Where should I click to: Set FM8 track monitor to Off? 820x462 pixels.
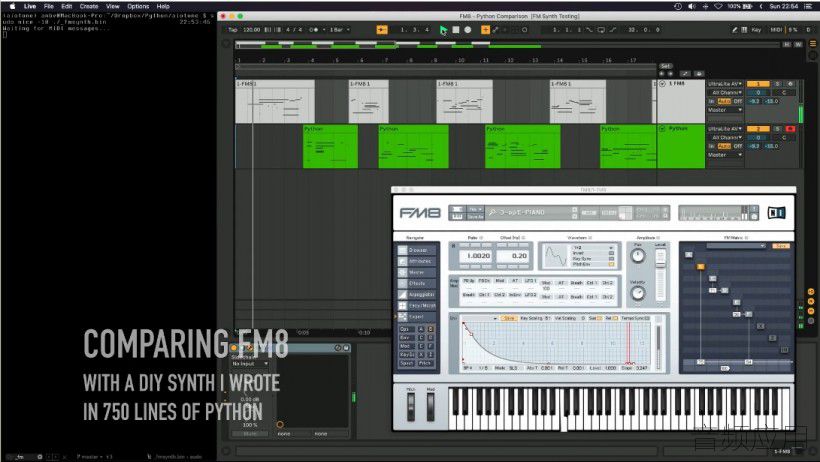[x=737, y=102]
